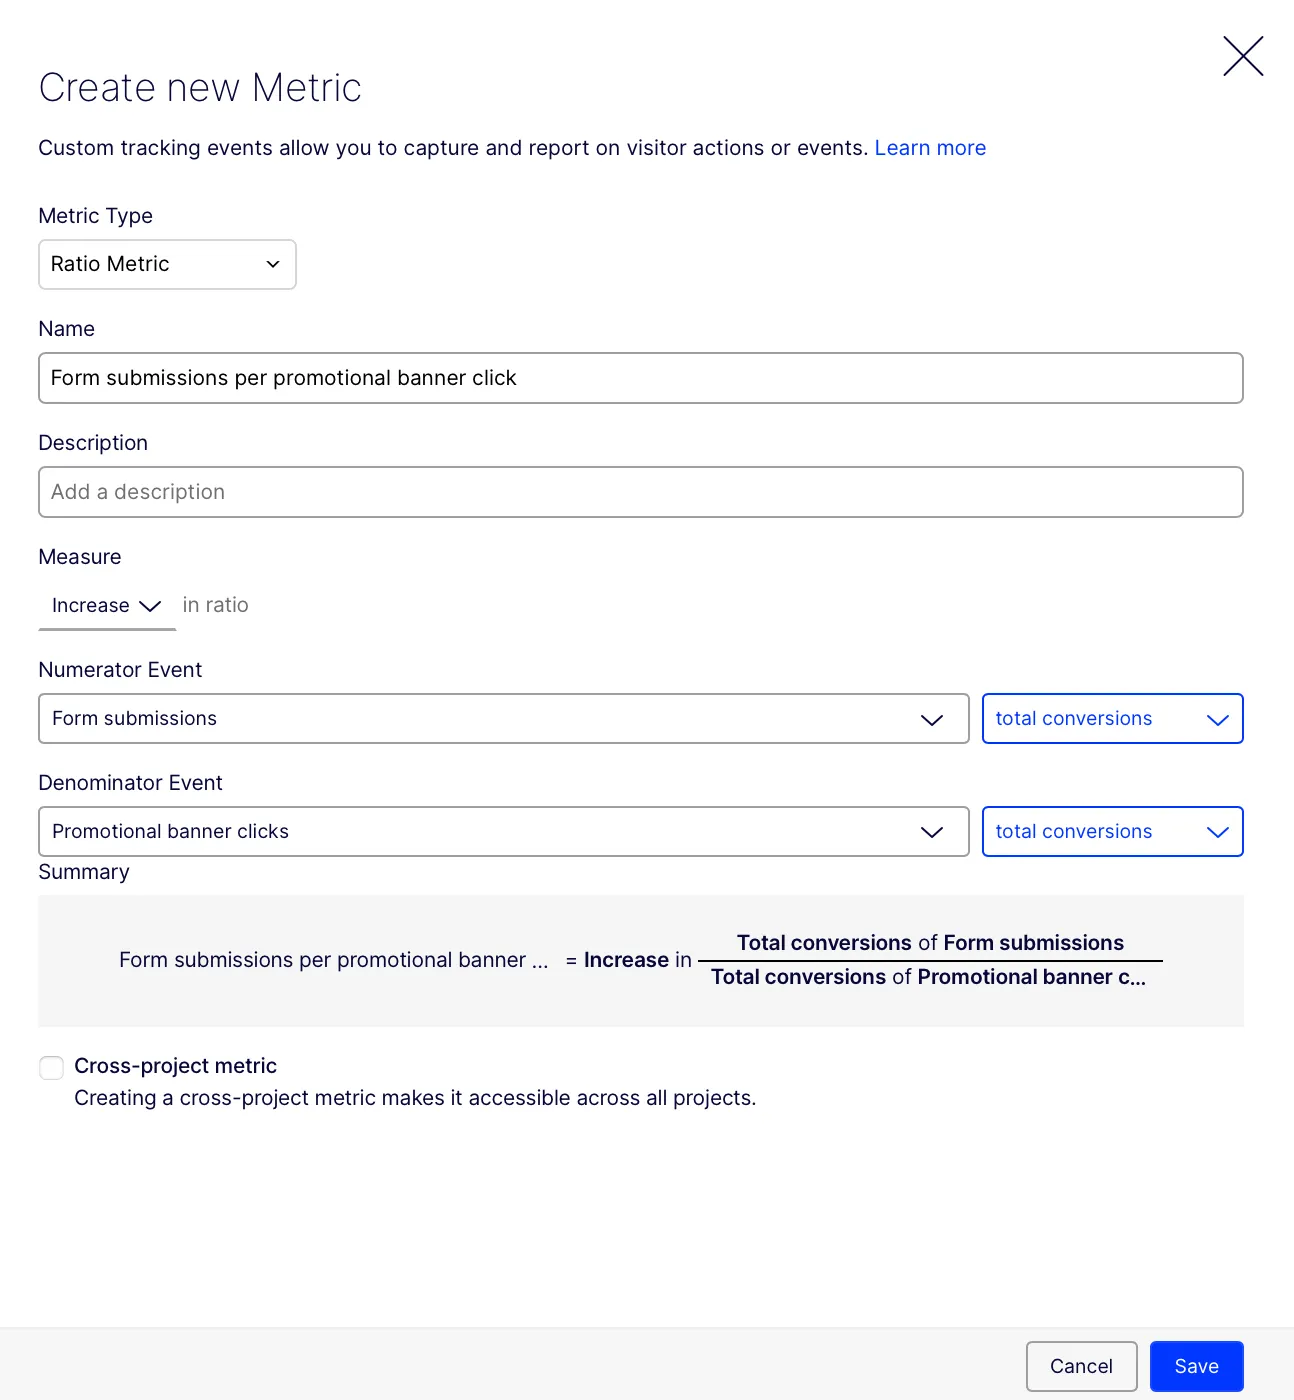Open the Ratio Metric type dropdown
This screenshot has width=1294, height=1400.
click(x=167, y=264)
